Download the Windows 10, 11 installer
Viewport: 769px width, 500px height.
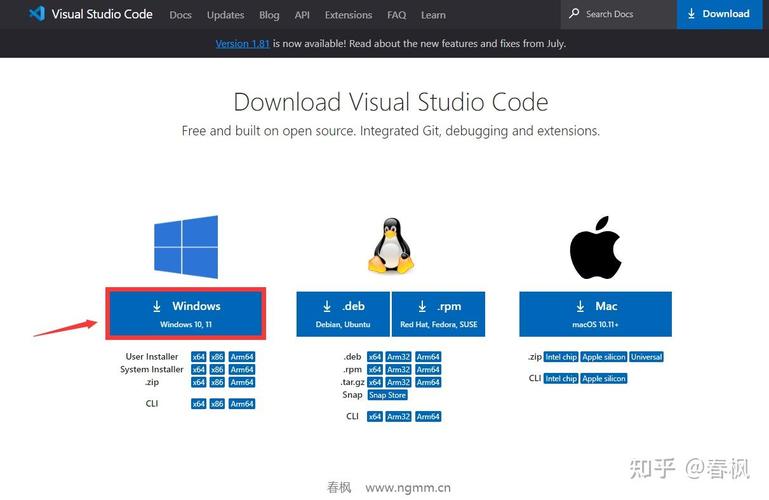click(x=186, y=314)
